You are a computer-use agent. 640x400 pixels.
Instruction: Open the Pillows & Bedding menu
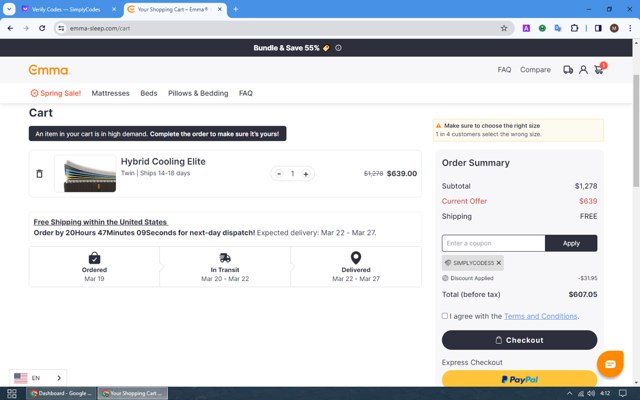[x=198, y=93]
